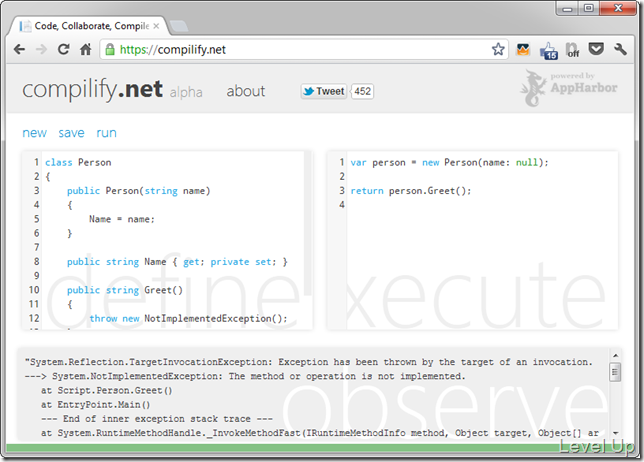The height and width of the screenshot is (462, 644).
Task: Click the define editor vertical scrollbar
Action: coord(307,222)
